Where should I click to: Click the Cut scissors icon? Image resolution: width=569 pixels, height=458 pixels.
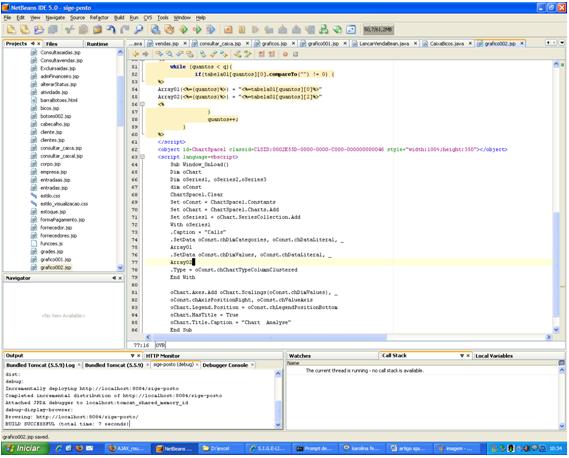point(69,30)
